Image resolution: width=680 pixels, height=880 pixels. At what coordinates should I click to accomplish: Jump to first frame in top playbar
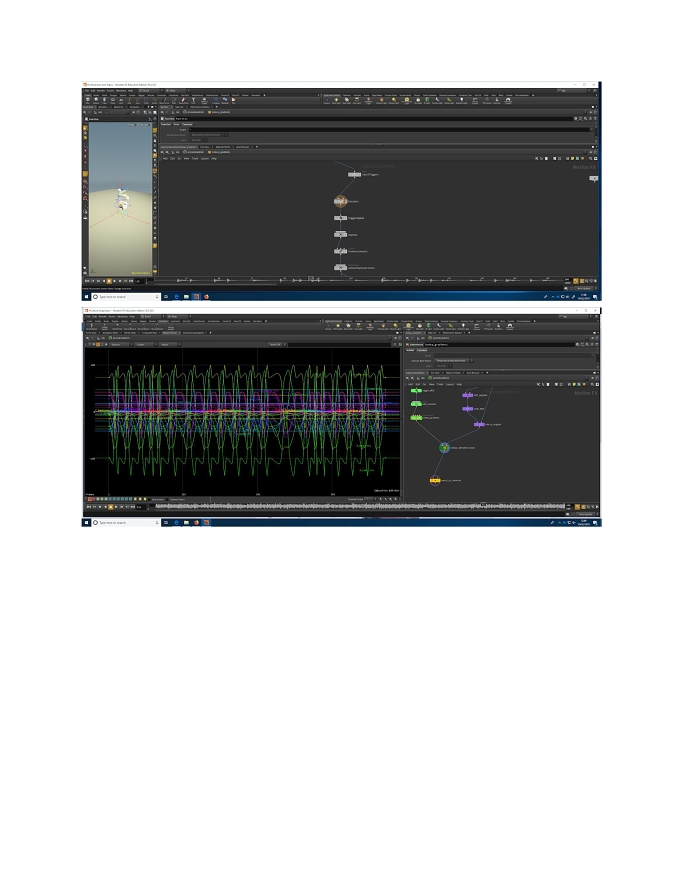click(87, 281)
